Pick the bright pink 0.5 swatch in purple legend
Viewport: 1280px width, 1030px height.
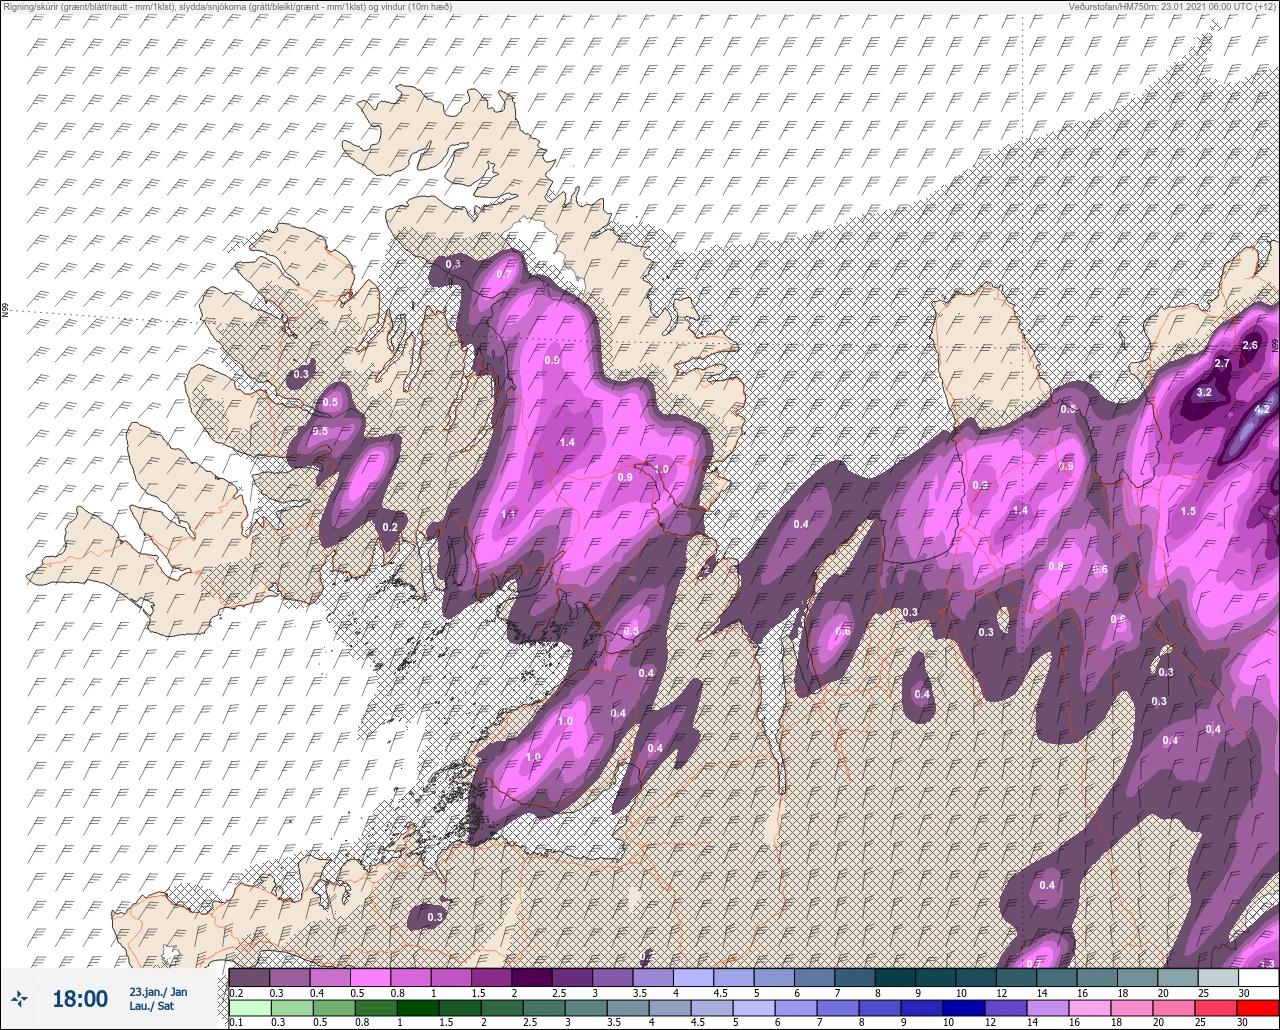click(370, 977)
